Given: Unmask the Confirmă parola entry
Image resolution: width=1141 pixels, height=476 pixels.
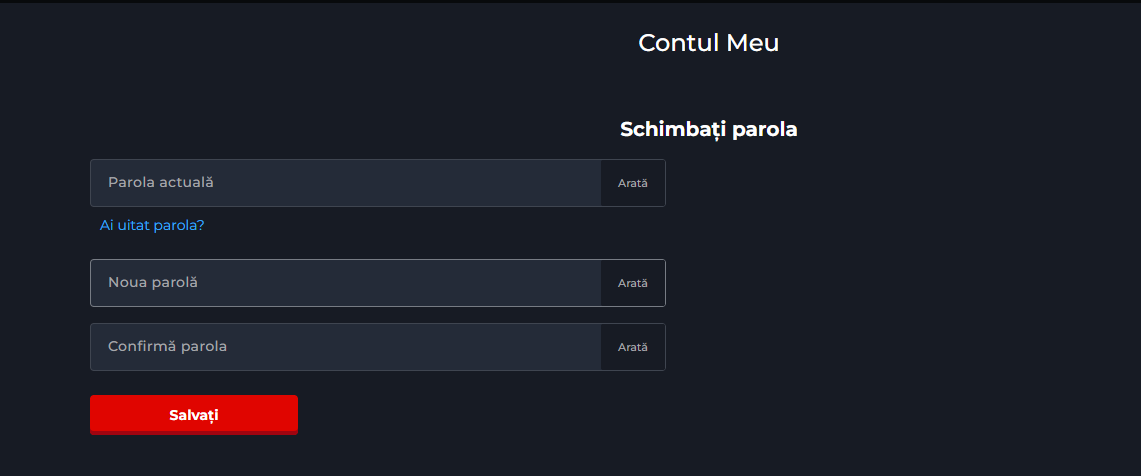Looking at the screenshot, I should (633, 347).
